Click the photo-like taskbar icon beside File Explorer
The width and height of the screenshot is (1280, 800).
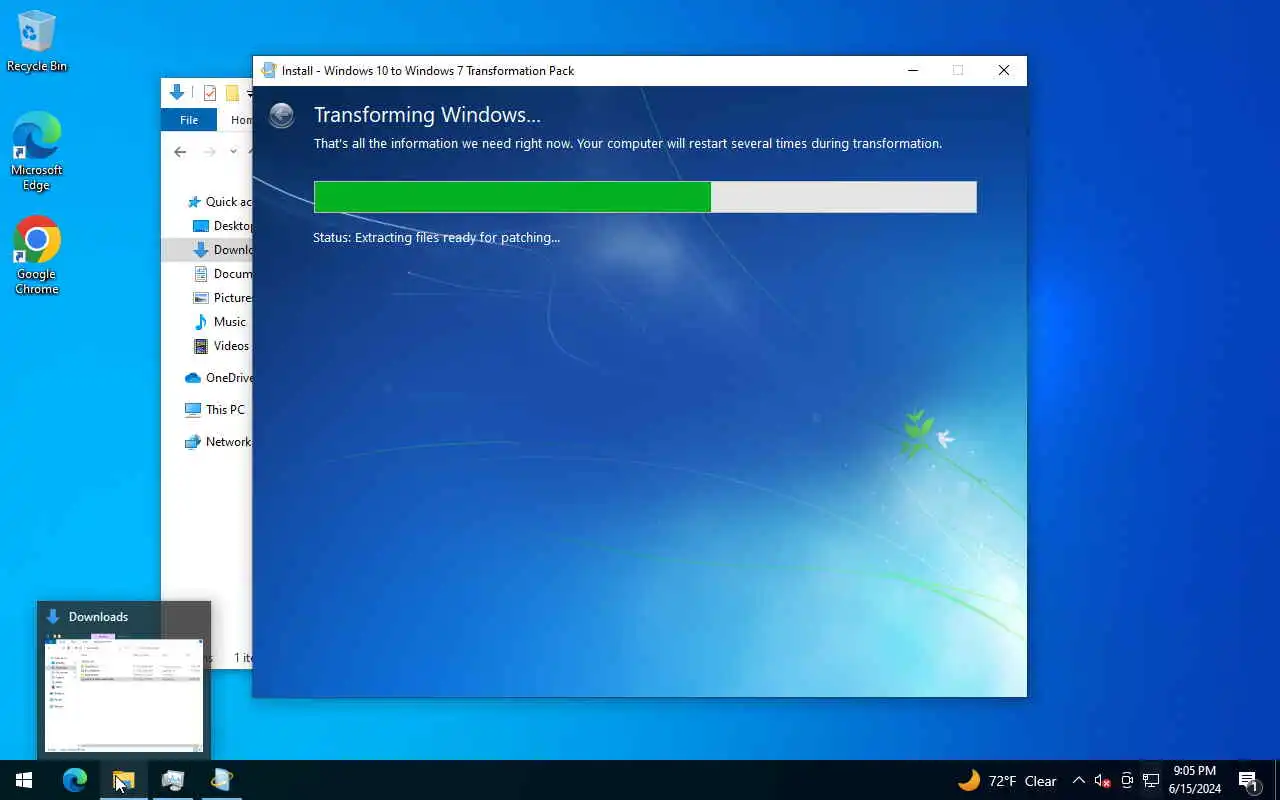173,780
